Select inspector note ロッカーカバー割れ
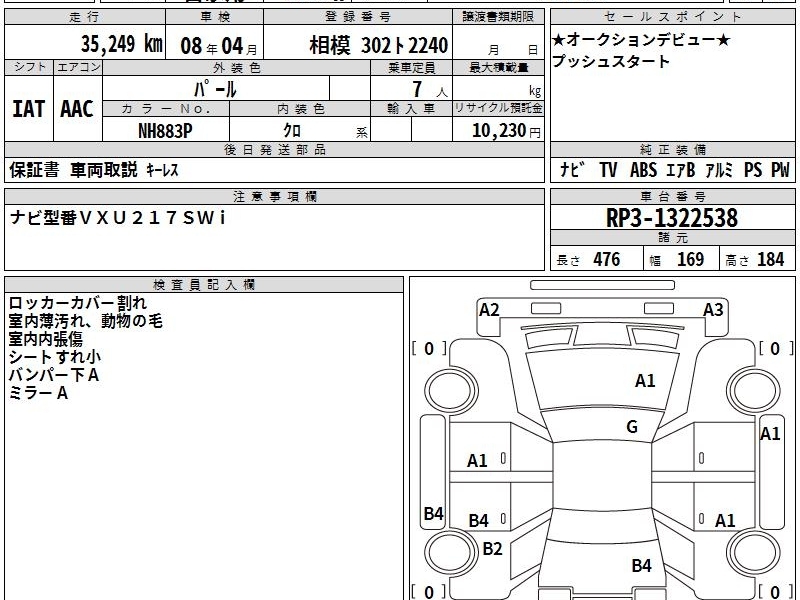The height and width of the screenshot is (600, 800). (78, 303)
